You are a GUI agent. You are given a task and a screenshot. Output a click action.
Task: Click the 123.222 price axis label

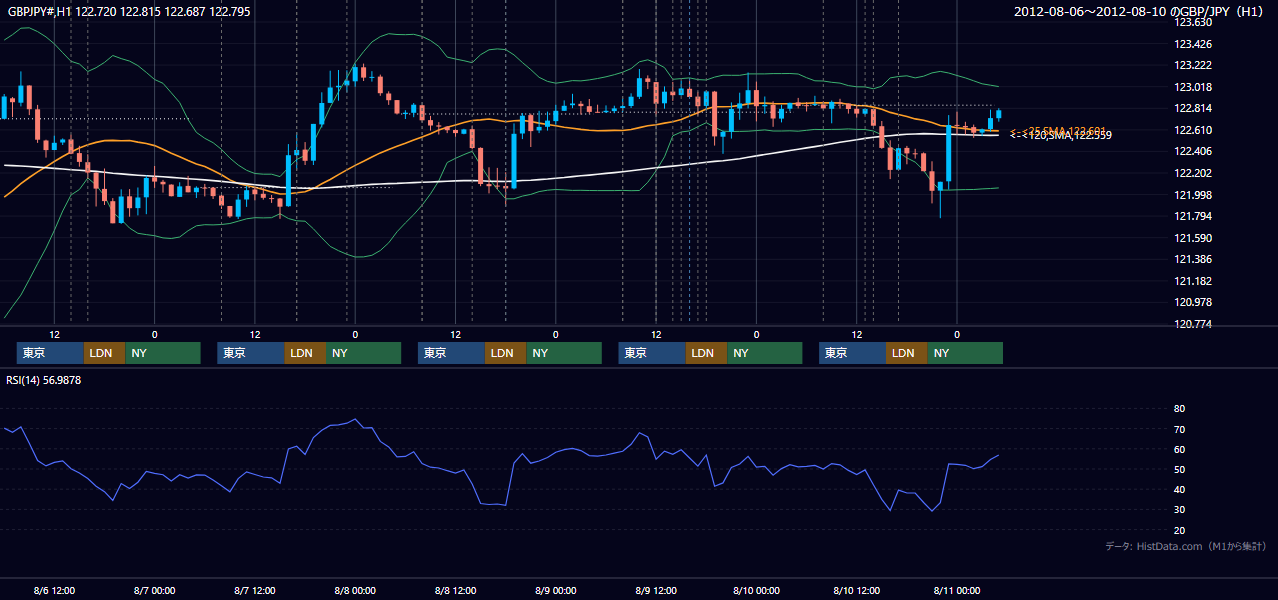click(1193, 66)
